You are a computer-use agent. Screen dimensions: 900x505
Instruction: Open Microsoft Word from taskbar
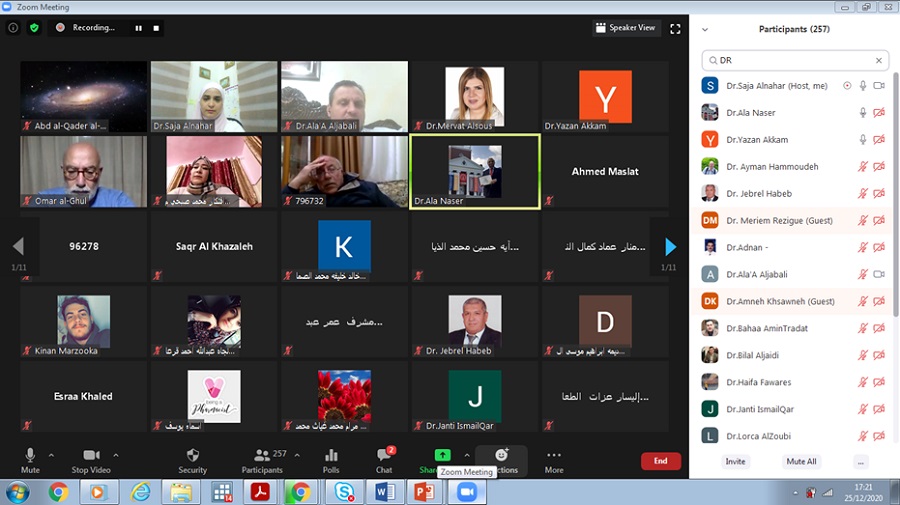(x=384, y=492)
